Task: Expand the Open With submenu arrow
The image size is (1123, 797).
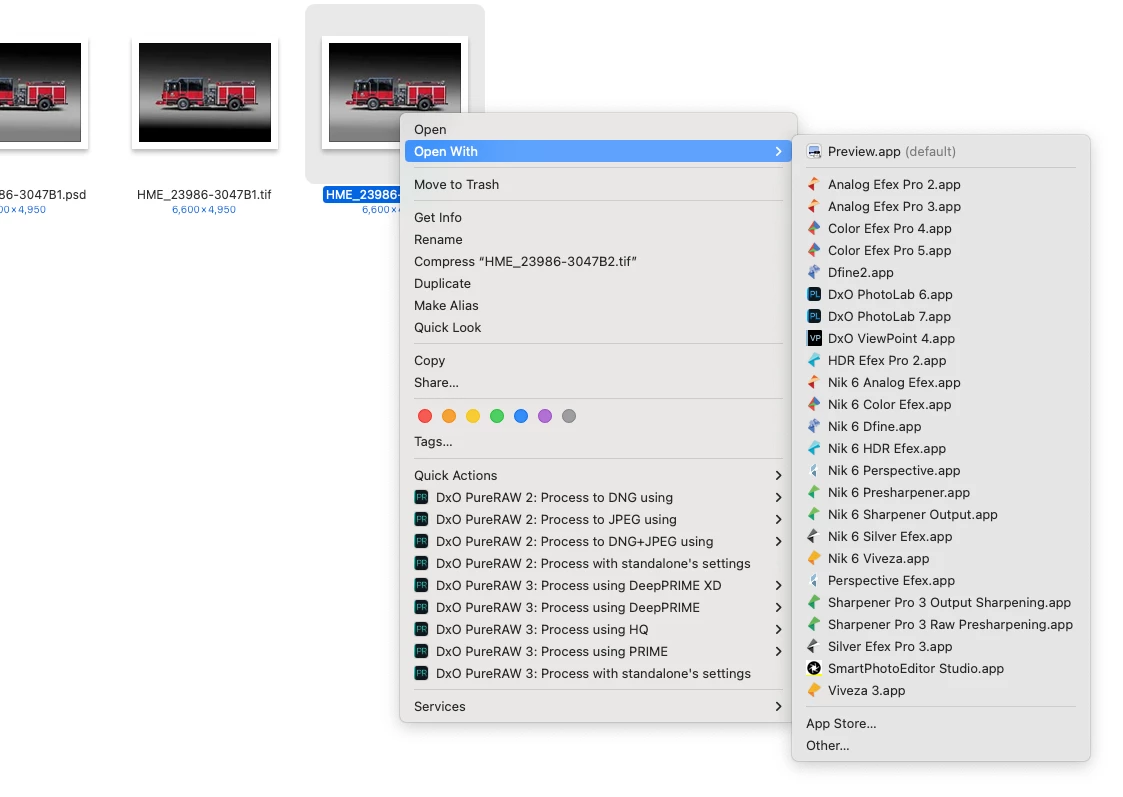Action: (778, 151)
